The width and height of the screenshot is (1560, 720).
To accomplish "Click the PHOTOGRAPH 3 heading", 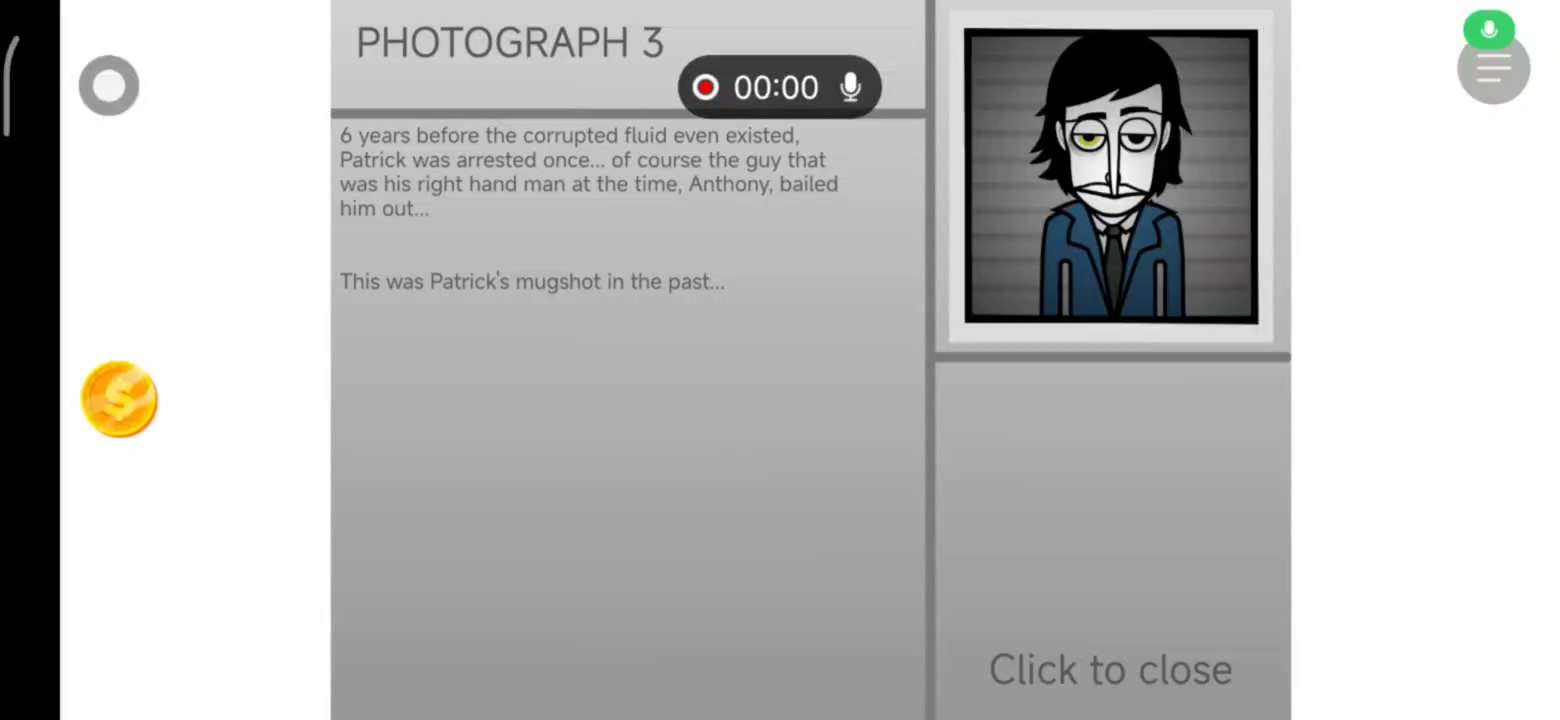I will 509,43.
